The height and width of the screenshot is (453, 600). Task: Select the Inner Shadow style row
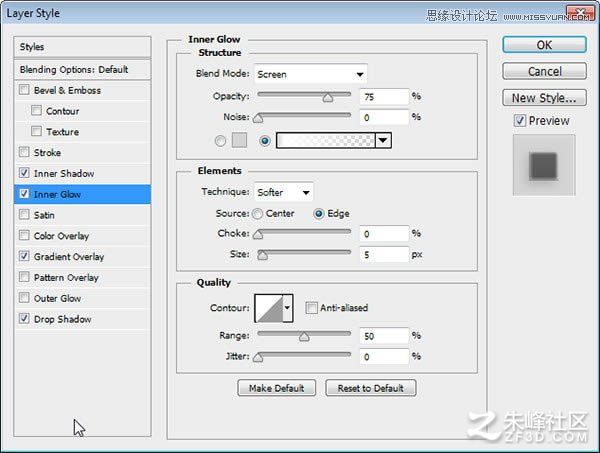(x=82, y=173)
